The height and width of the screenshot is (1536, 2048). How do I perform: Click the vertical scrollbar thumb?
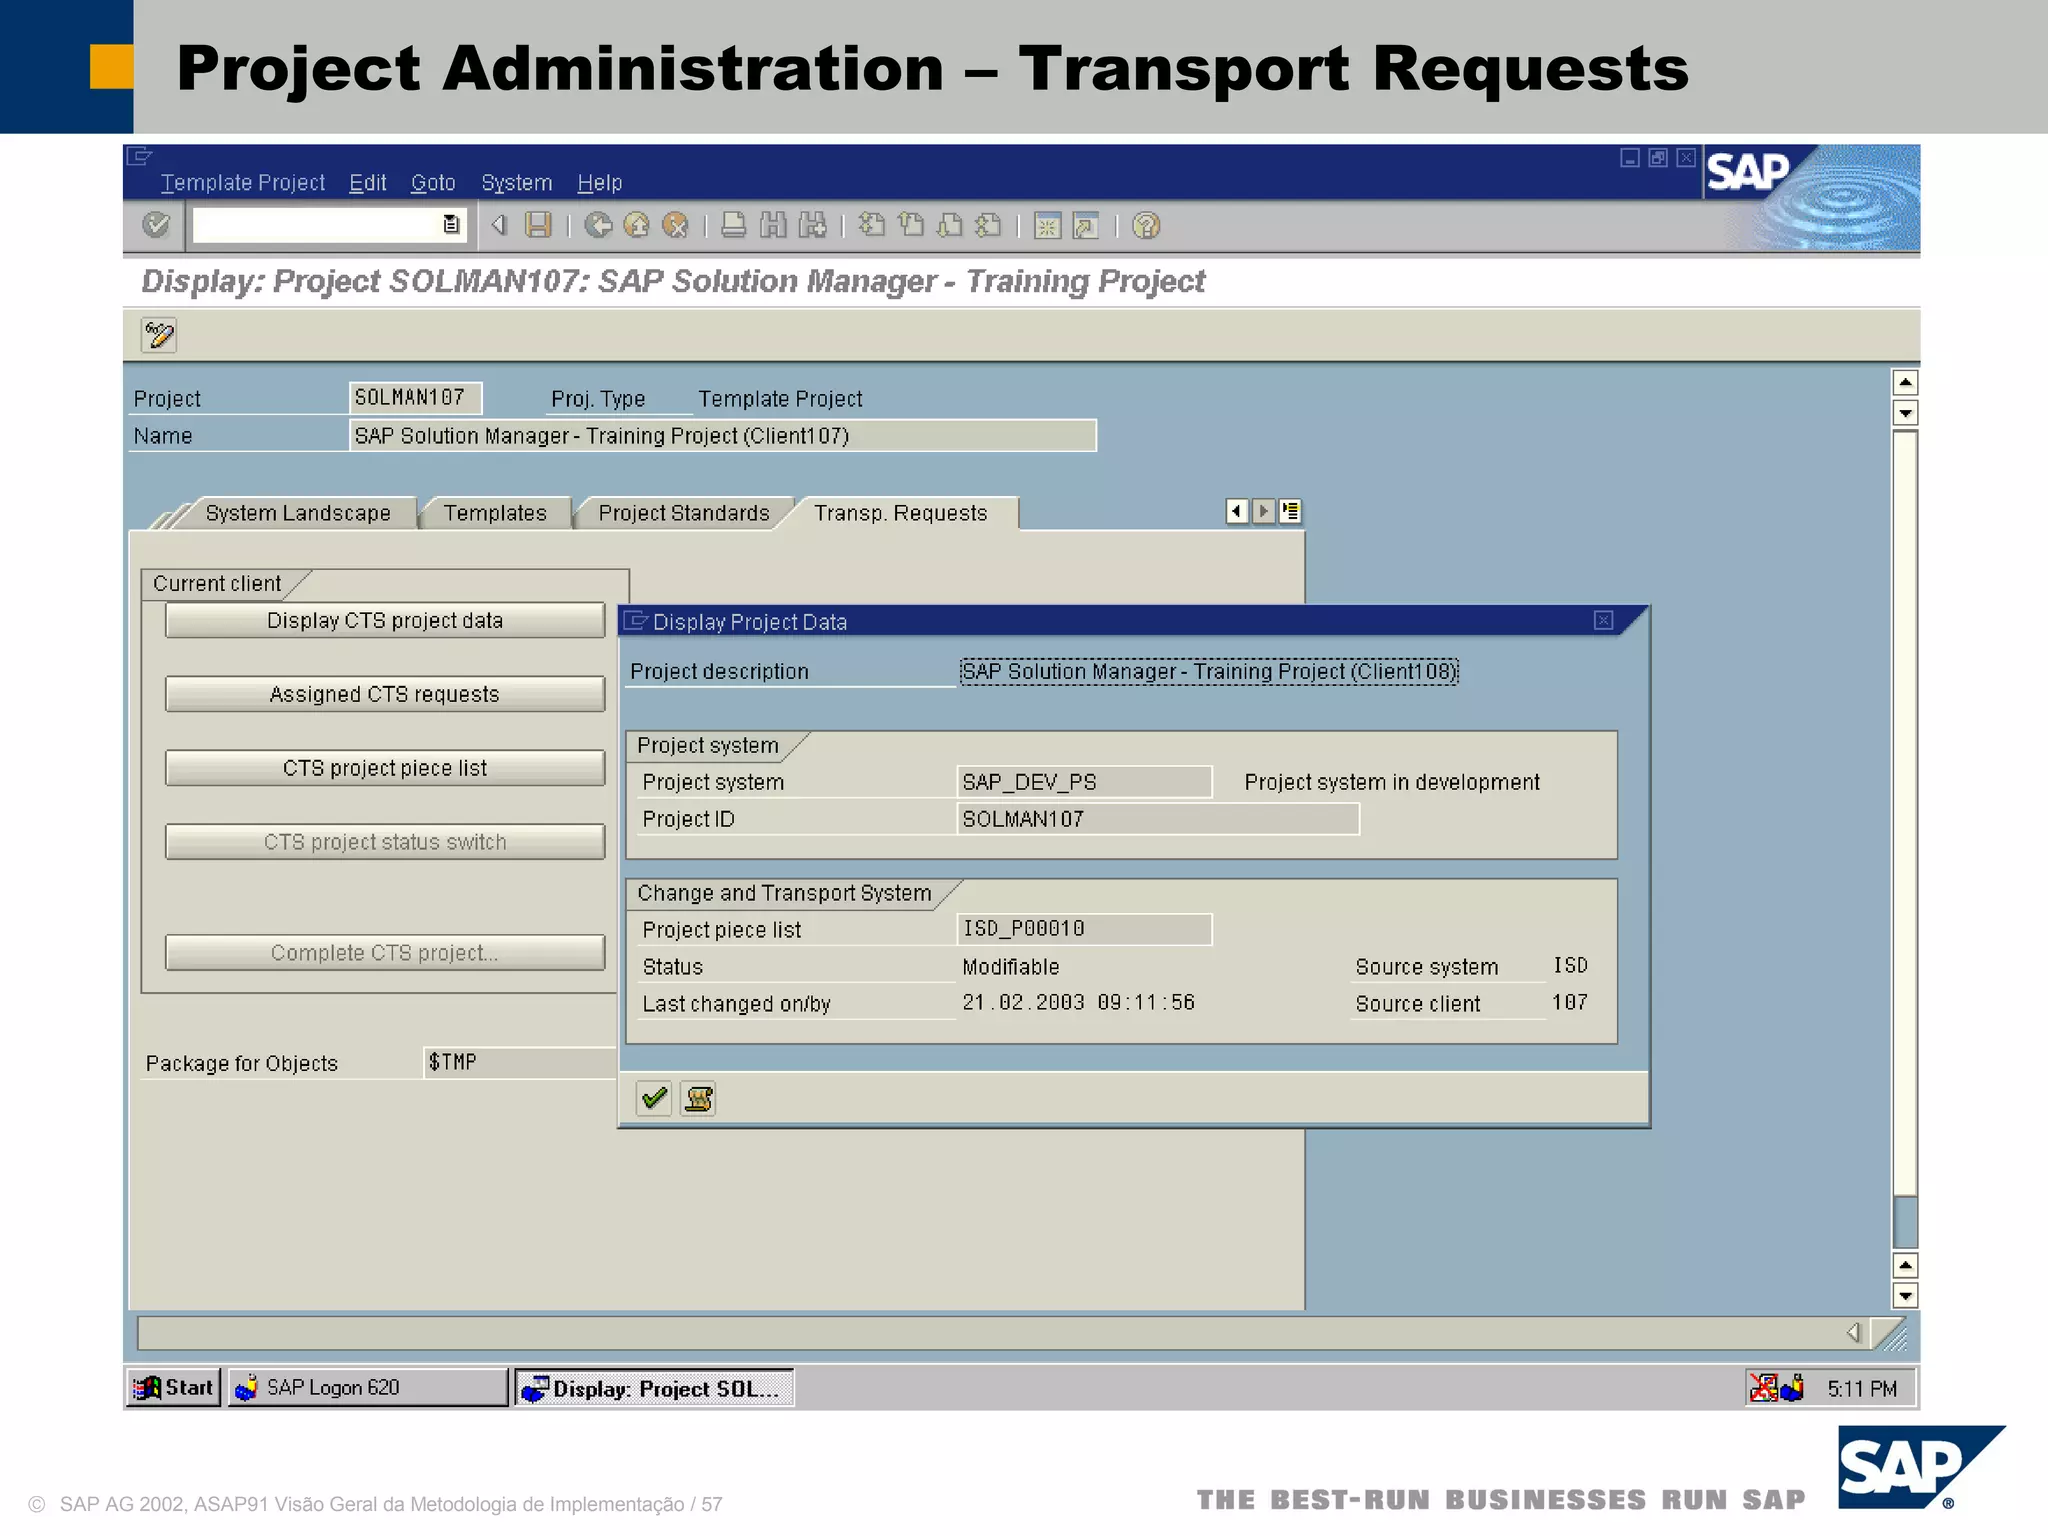click(x=1905, y=813)
